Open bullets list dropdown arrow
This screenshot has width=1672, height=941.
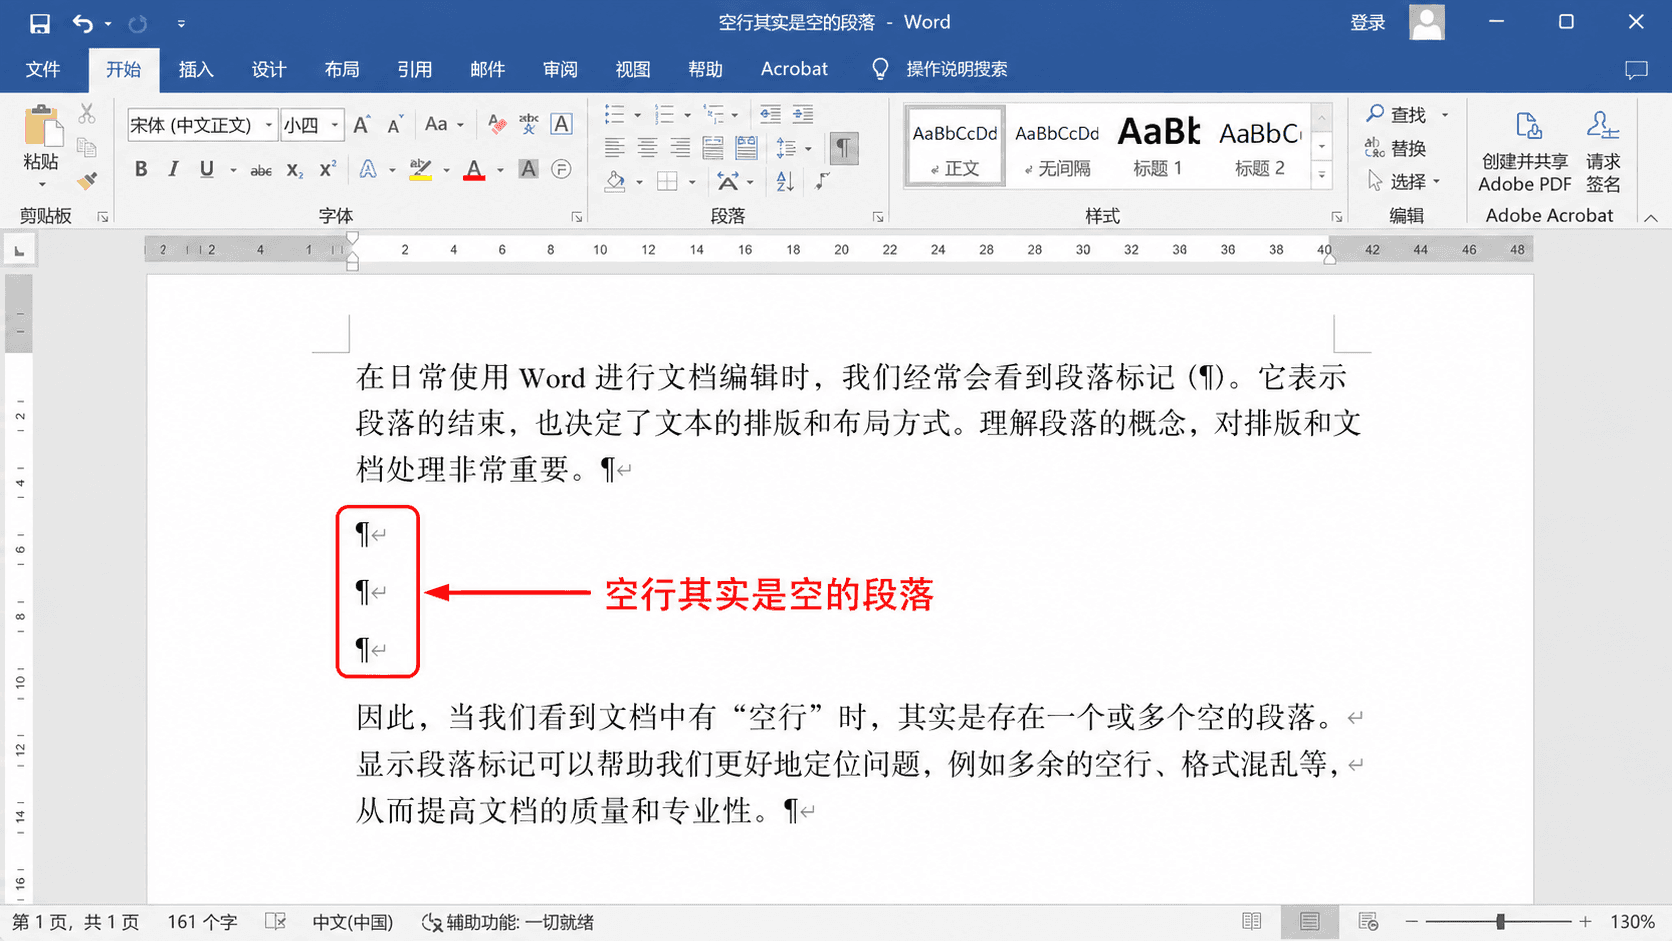637,115
